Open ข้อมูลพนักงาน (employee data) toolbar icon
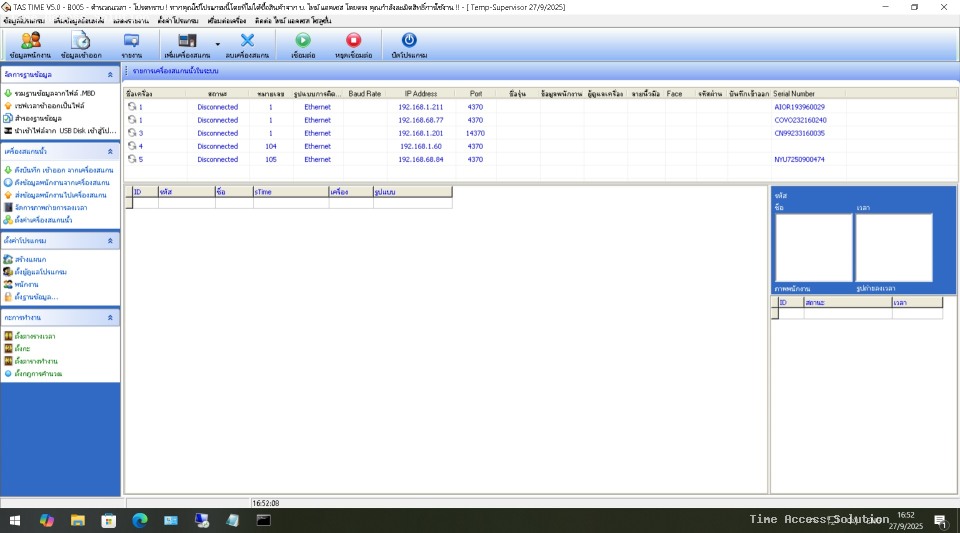This screenshot has width=960, height=533. [x=30, y=44]
